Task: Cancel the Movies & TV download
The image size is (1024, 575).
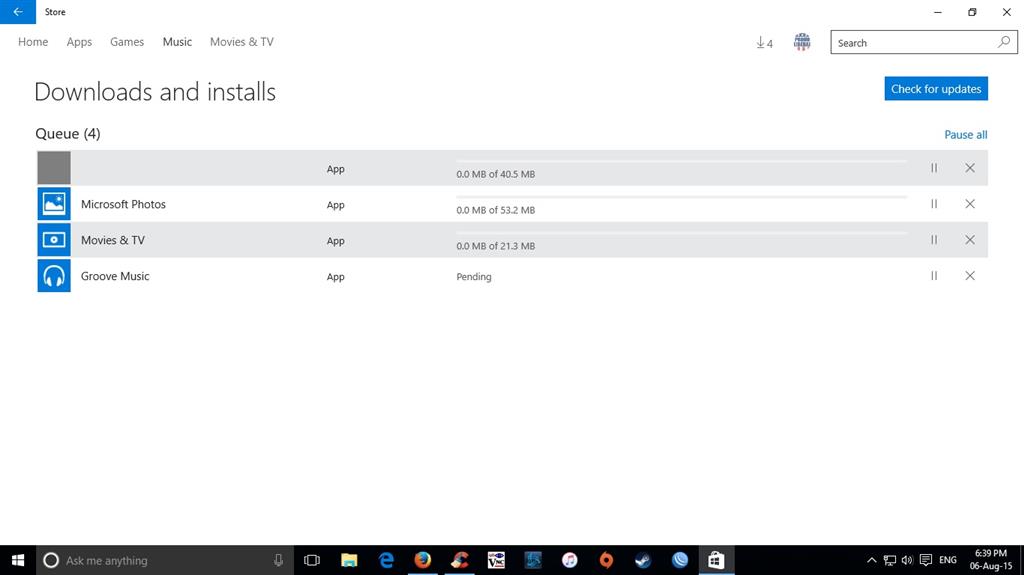Action: pos(970,240)
